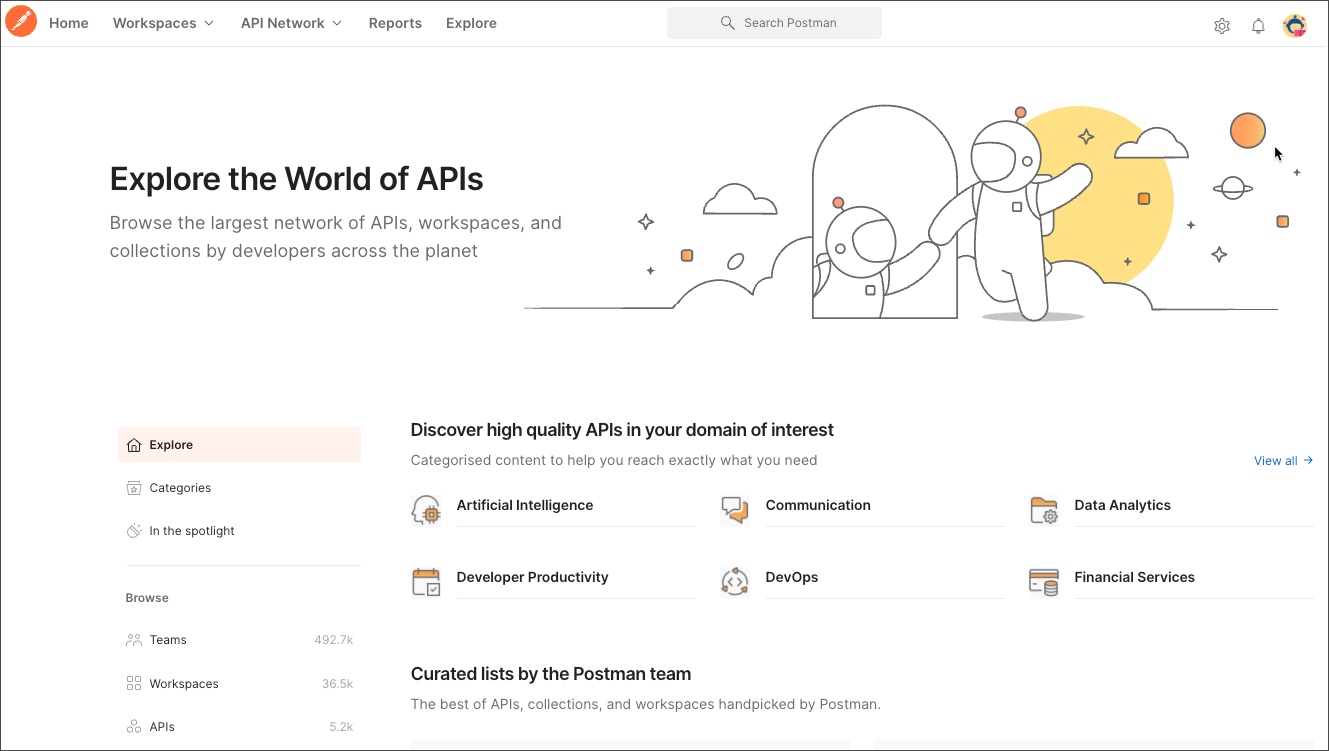This screenshot has height=751, width=1329.
Task: Click the 492.7k Teams count
Action: pyautogui.click(x=333, y=640)
